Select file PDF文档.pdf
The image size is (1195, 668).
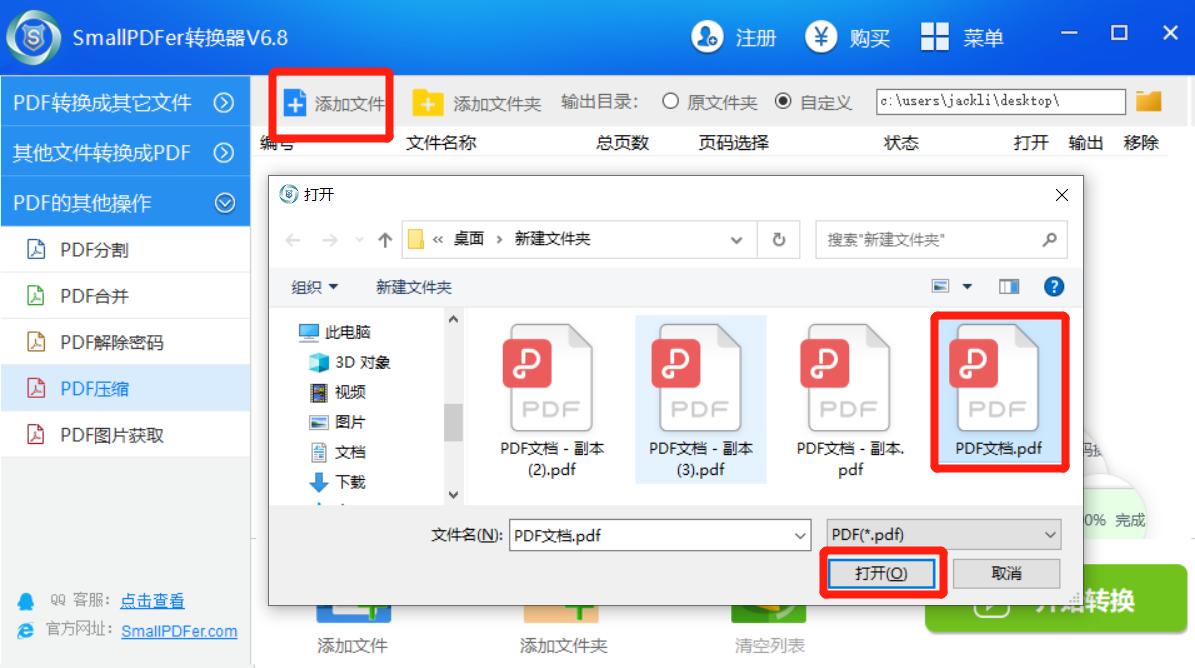click(x=998, y=392)
